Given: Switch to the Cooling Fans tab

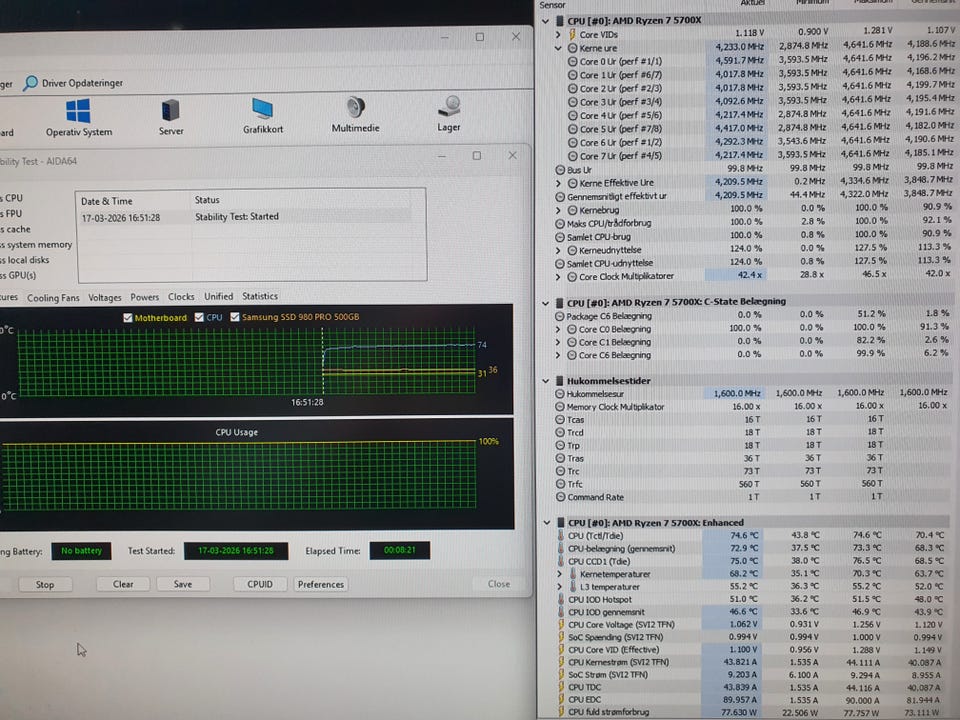Looking at the screenshot, I should pos(53,297).
